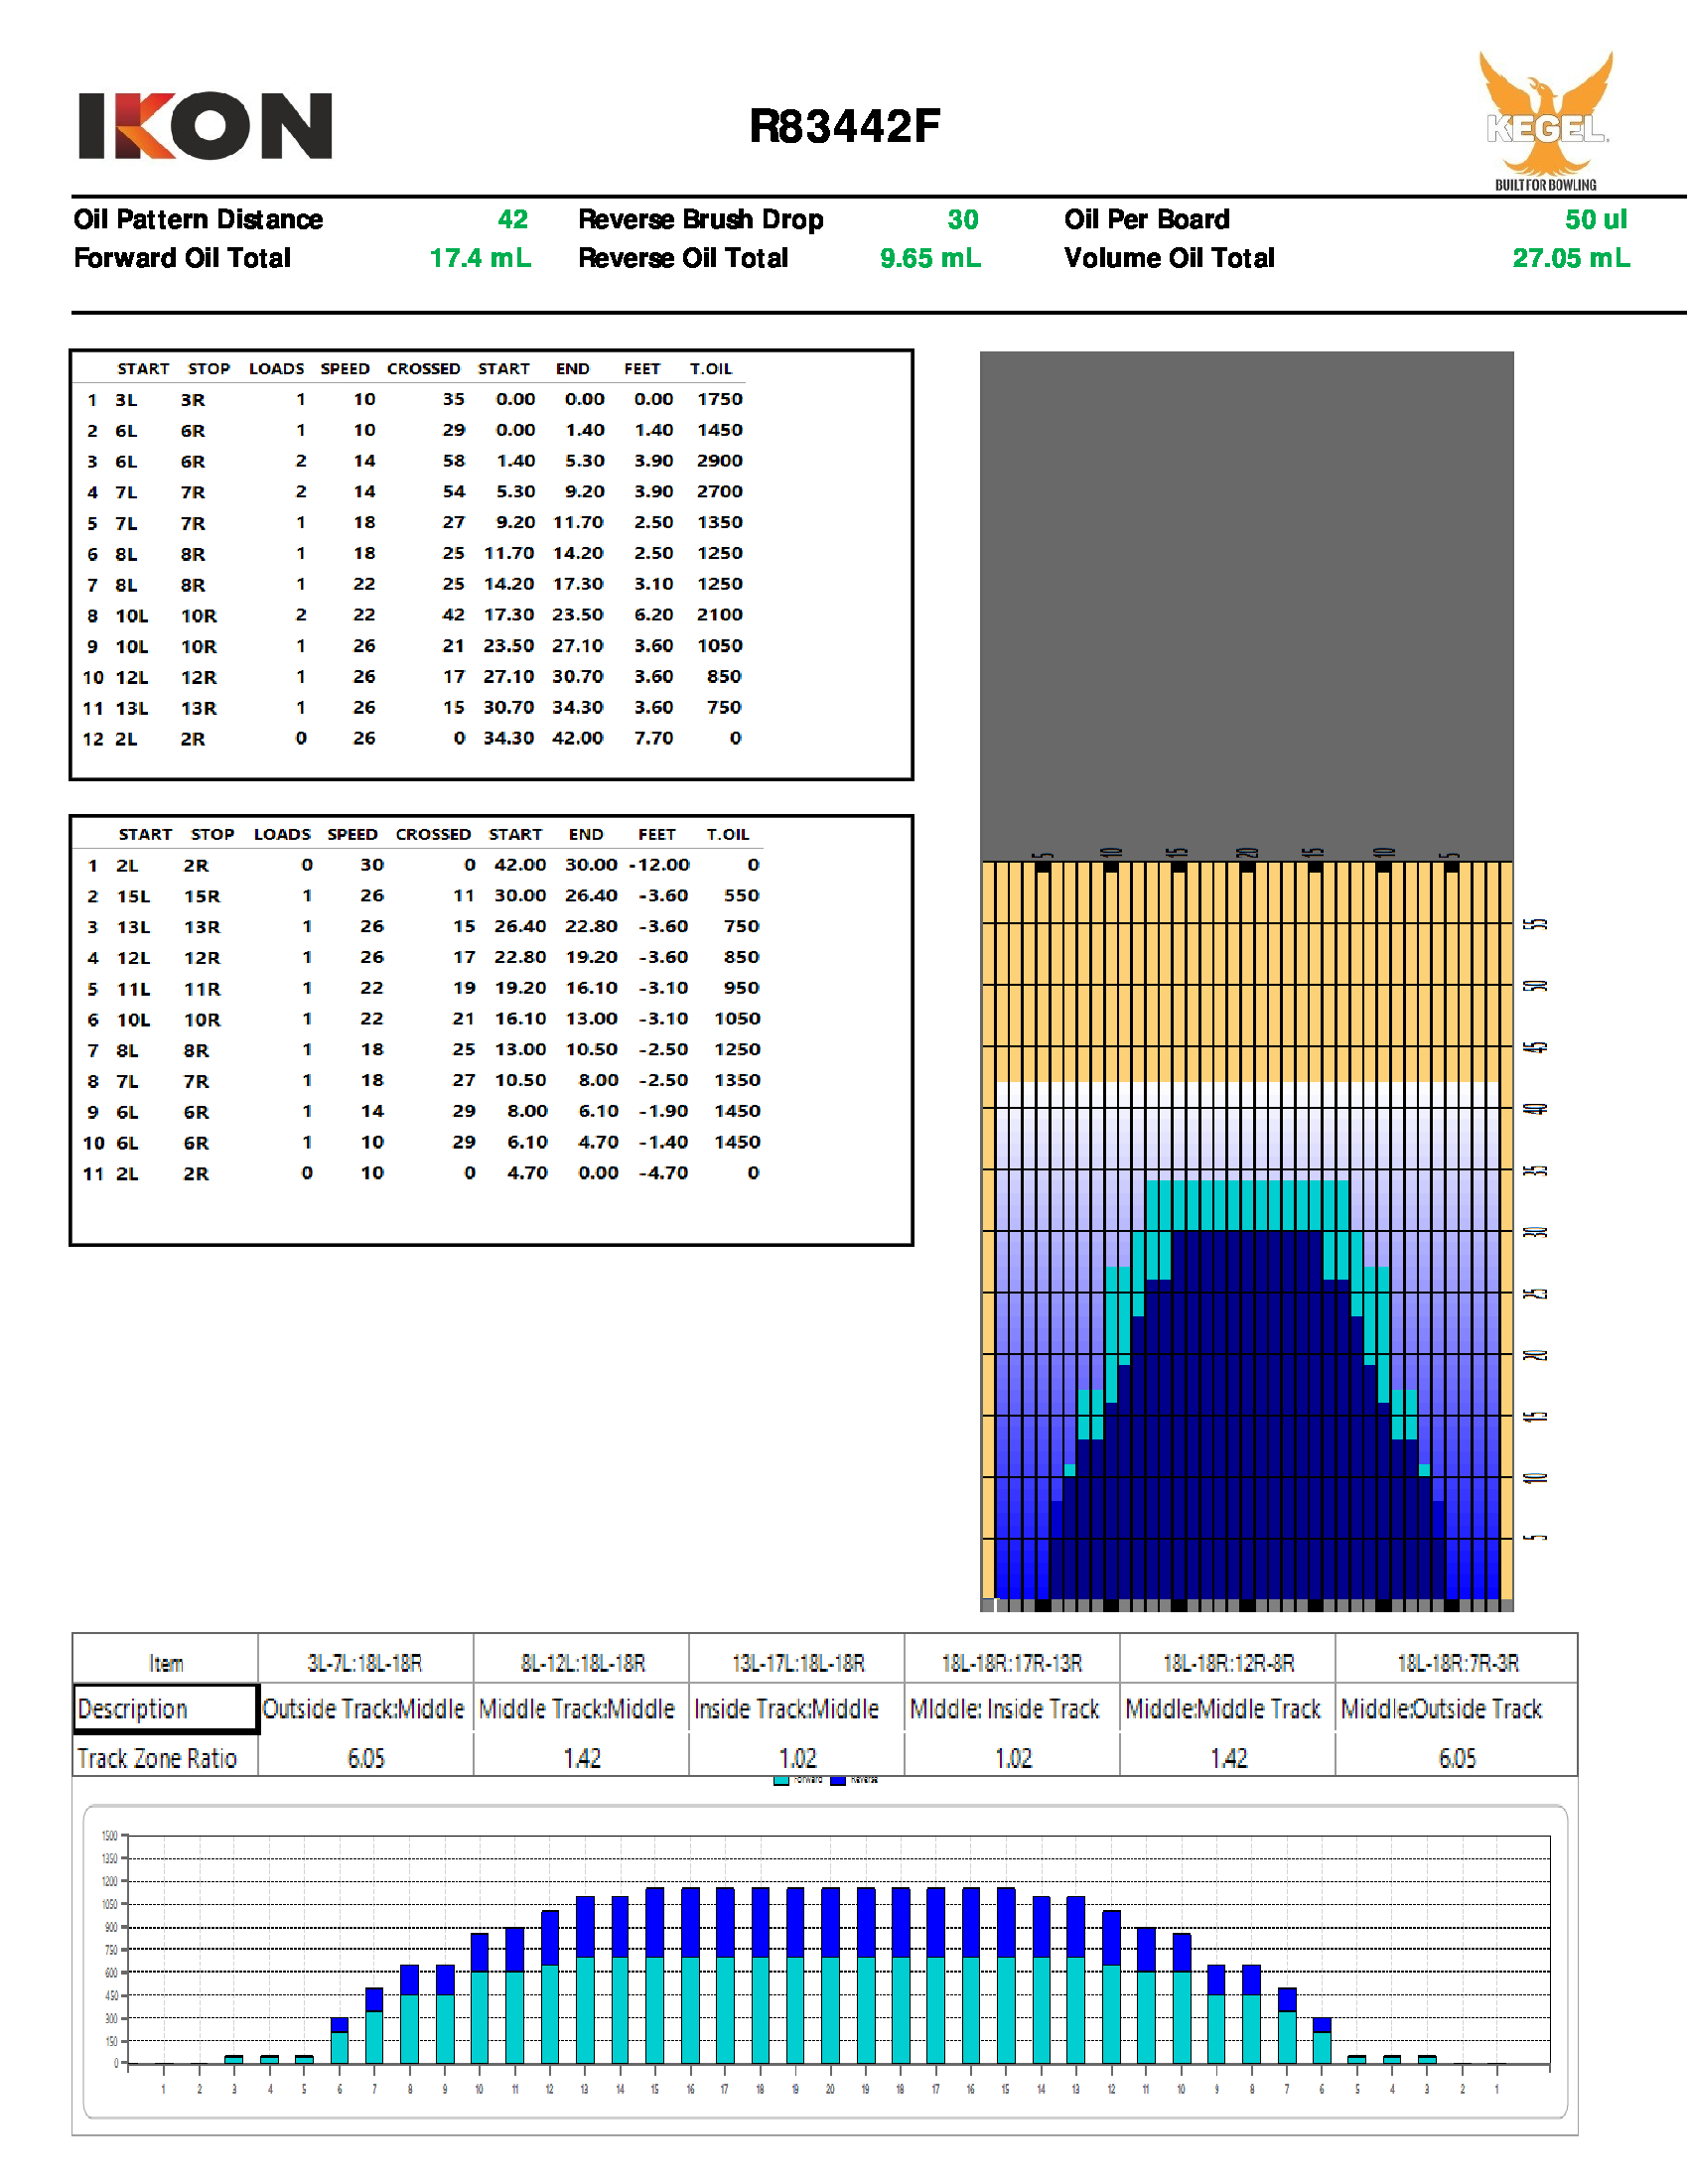Select the 3L-7L:18L-18R column header
Image resolution: width=1688 pixels, height=2184 pixels.
[x=364, y=1663]
